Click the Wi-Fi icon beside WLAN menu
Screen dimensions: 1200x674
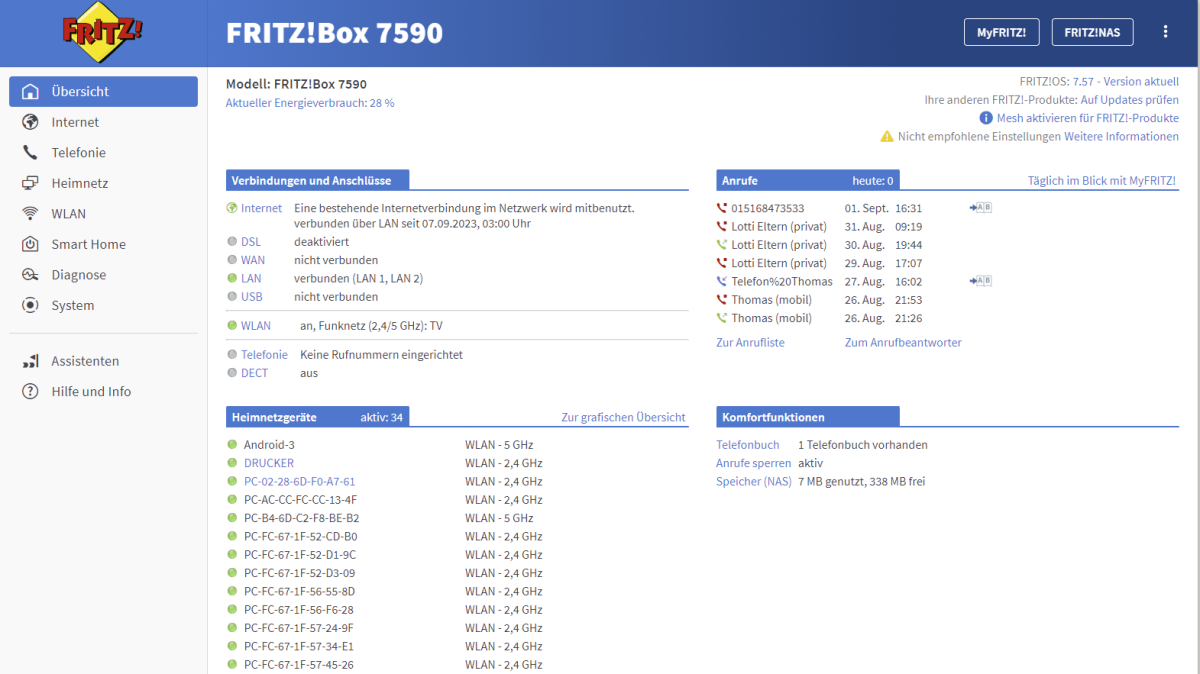(x=30, y=214)
